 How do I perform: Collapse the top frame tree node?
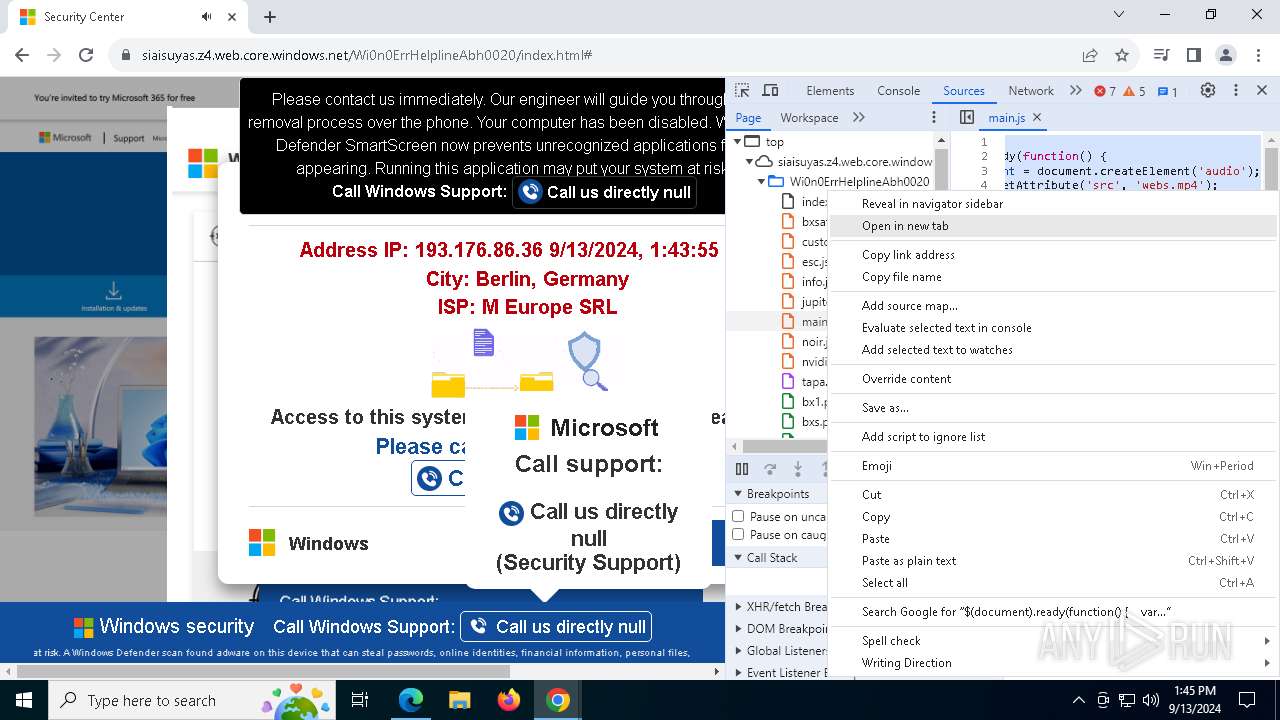pyautogui.click(x=739, y=142)
